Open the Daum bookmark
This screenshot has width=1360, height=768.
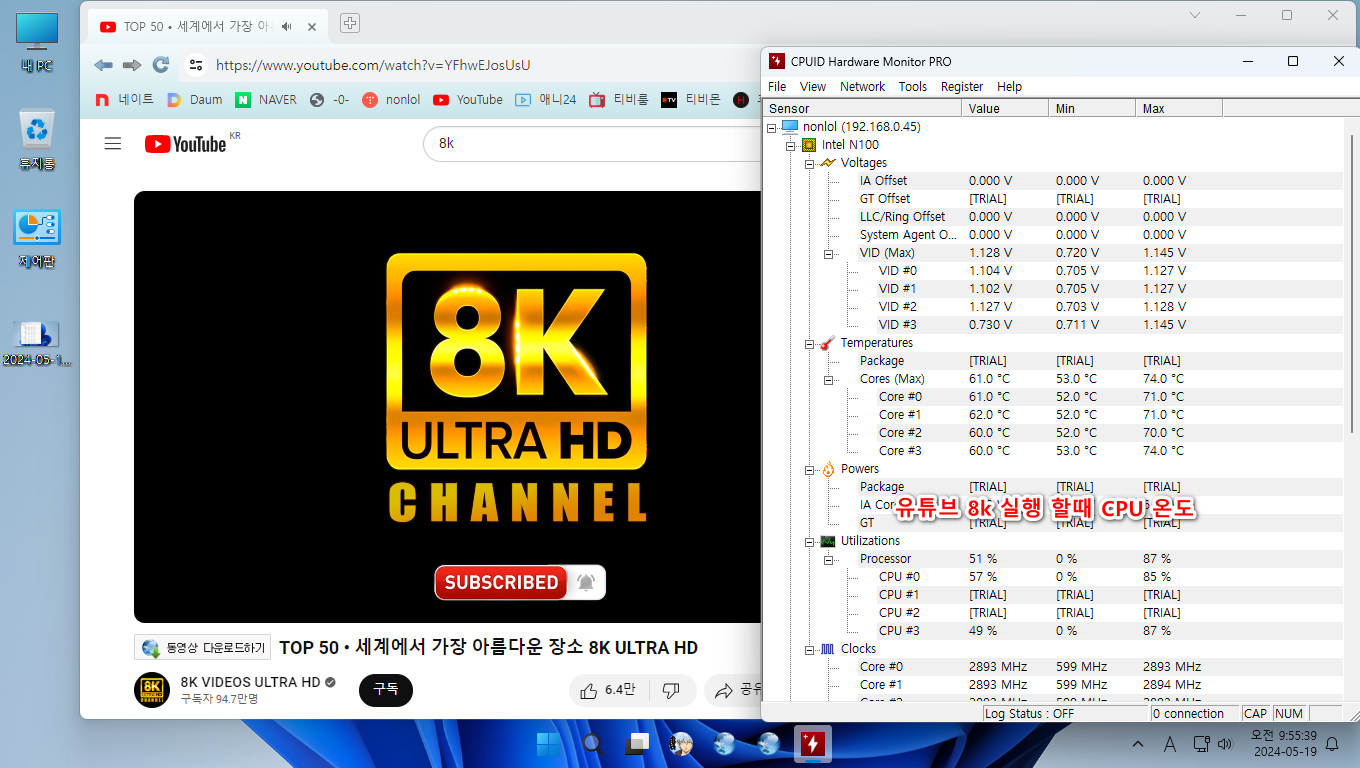point(195,99)
